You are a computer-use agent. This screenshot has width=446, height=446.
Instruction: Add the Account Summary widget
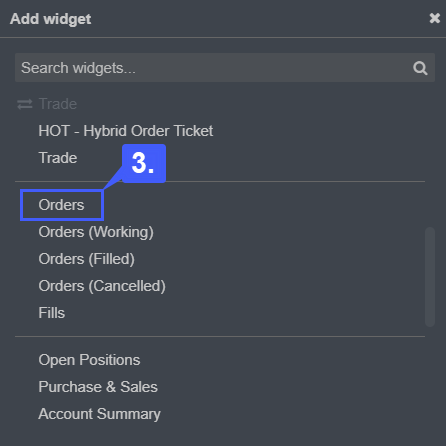click(99, 414)
